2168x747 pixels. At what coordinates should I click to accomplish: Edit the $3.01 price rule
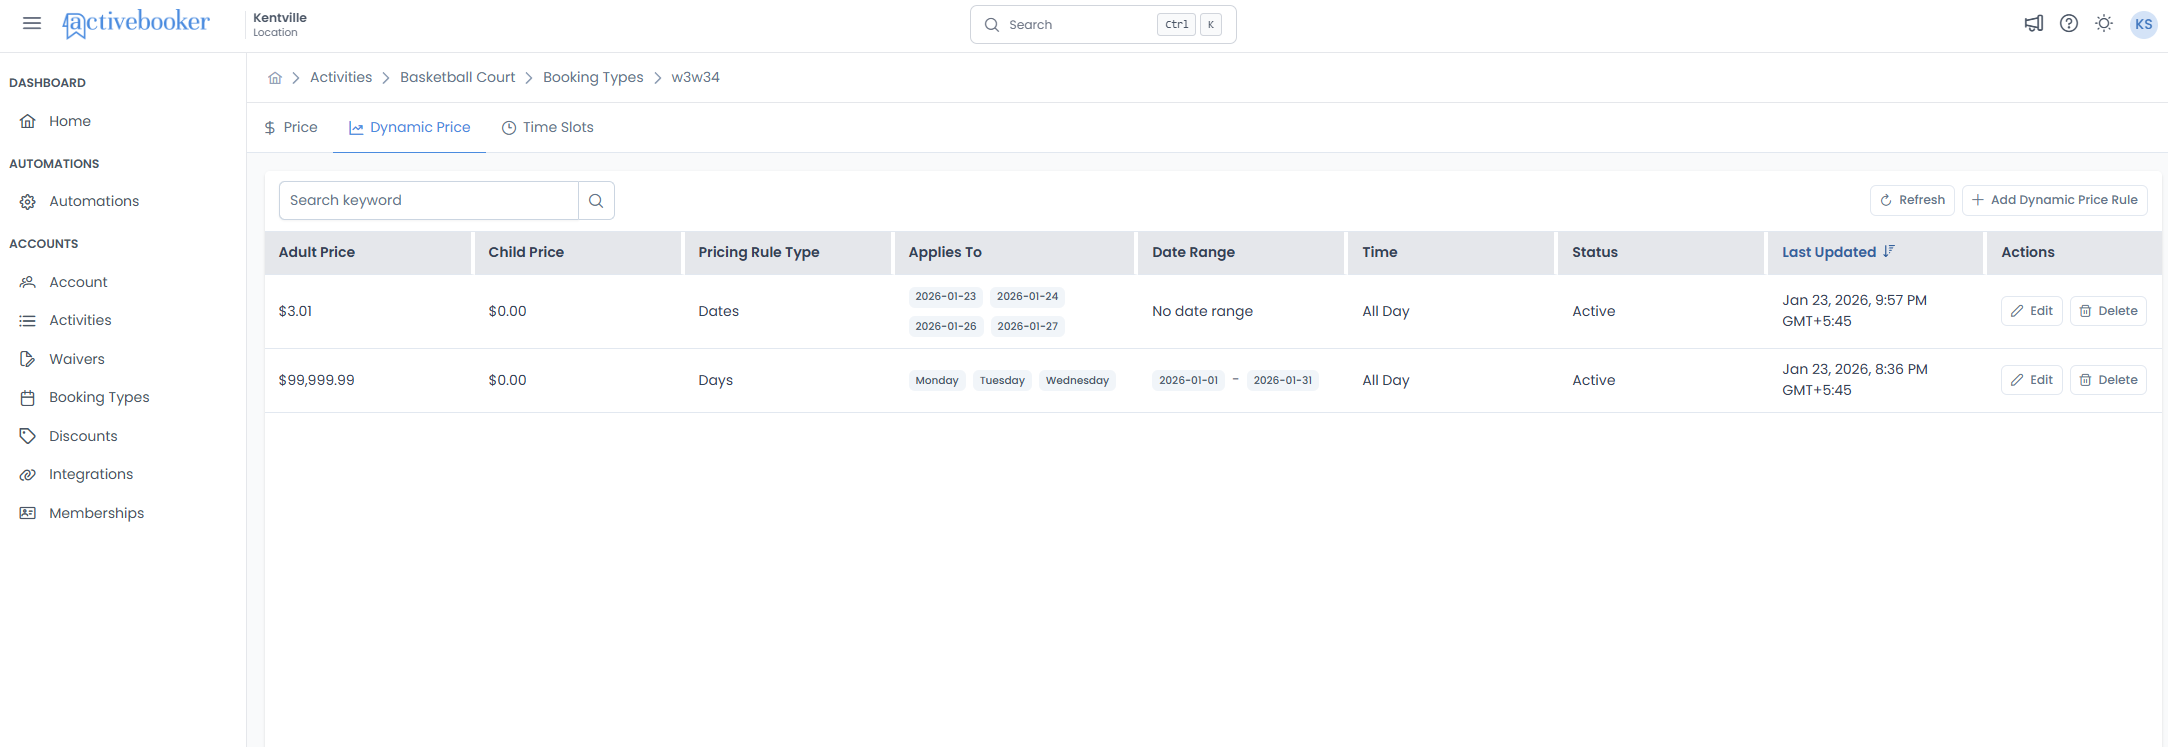point(2031,311)
